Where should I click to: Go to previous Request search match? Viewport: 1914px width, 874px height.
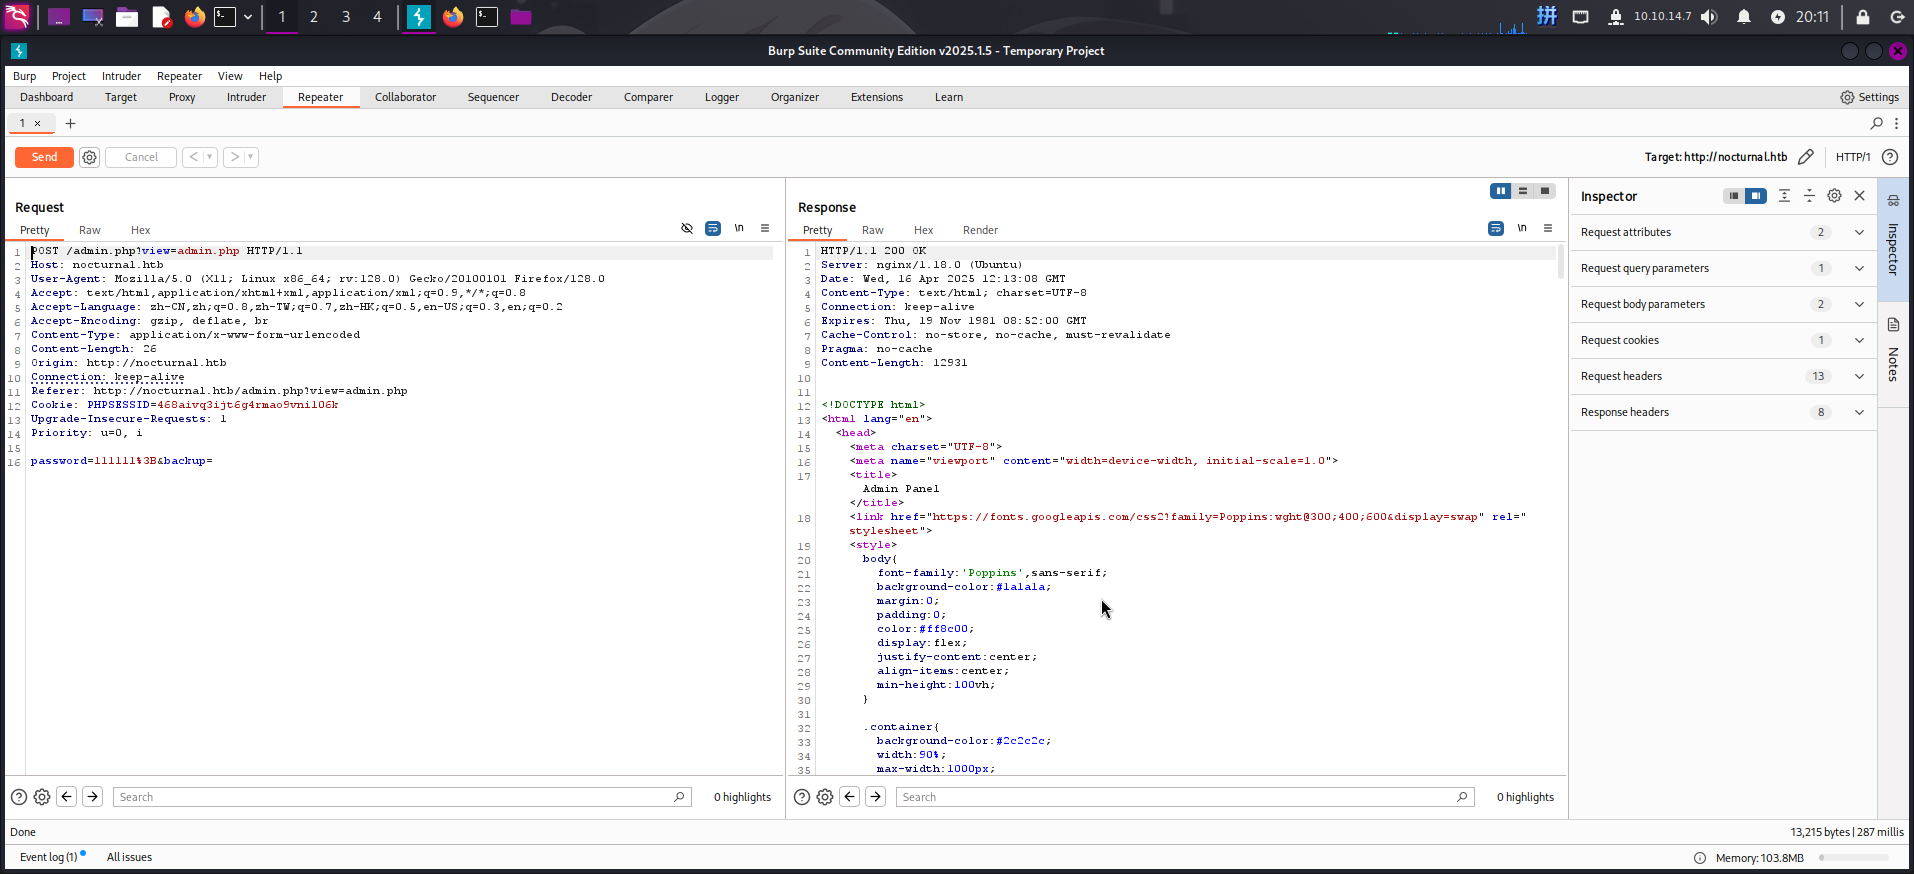[67, 797]
